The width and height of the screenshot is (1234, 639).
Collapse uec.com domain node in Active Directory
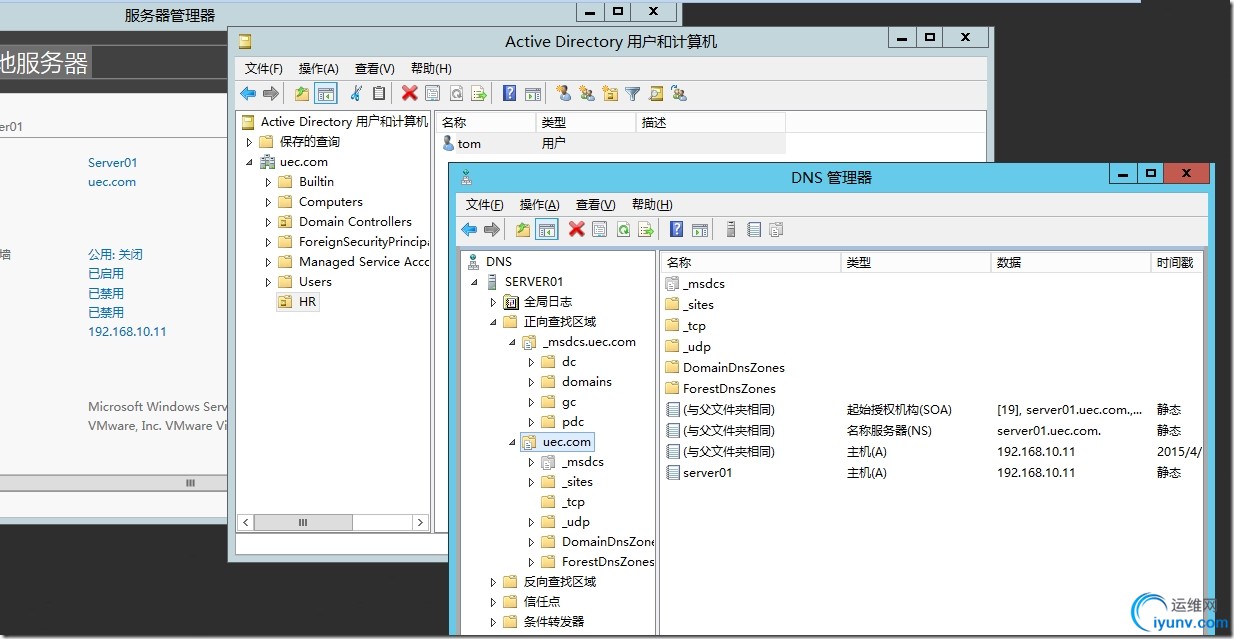pyautogui.click(x=249, y=162)
